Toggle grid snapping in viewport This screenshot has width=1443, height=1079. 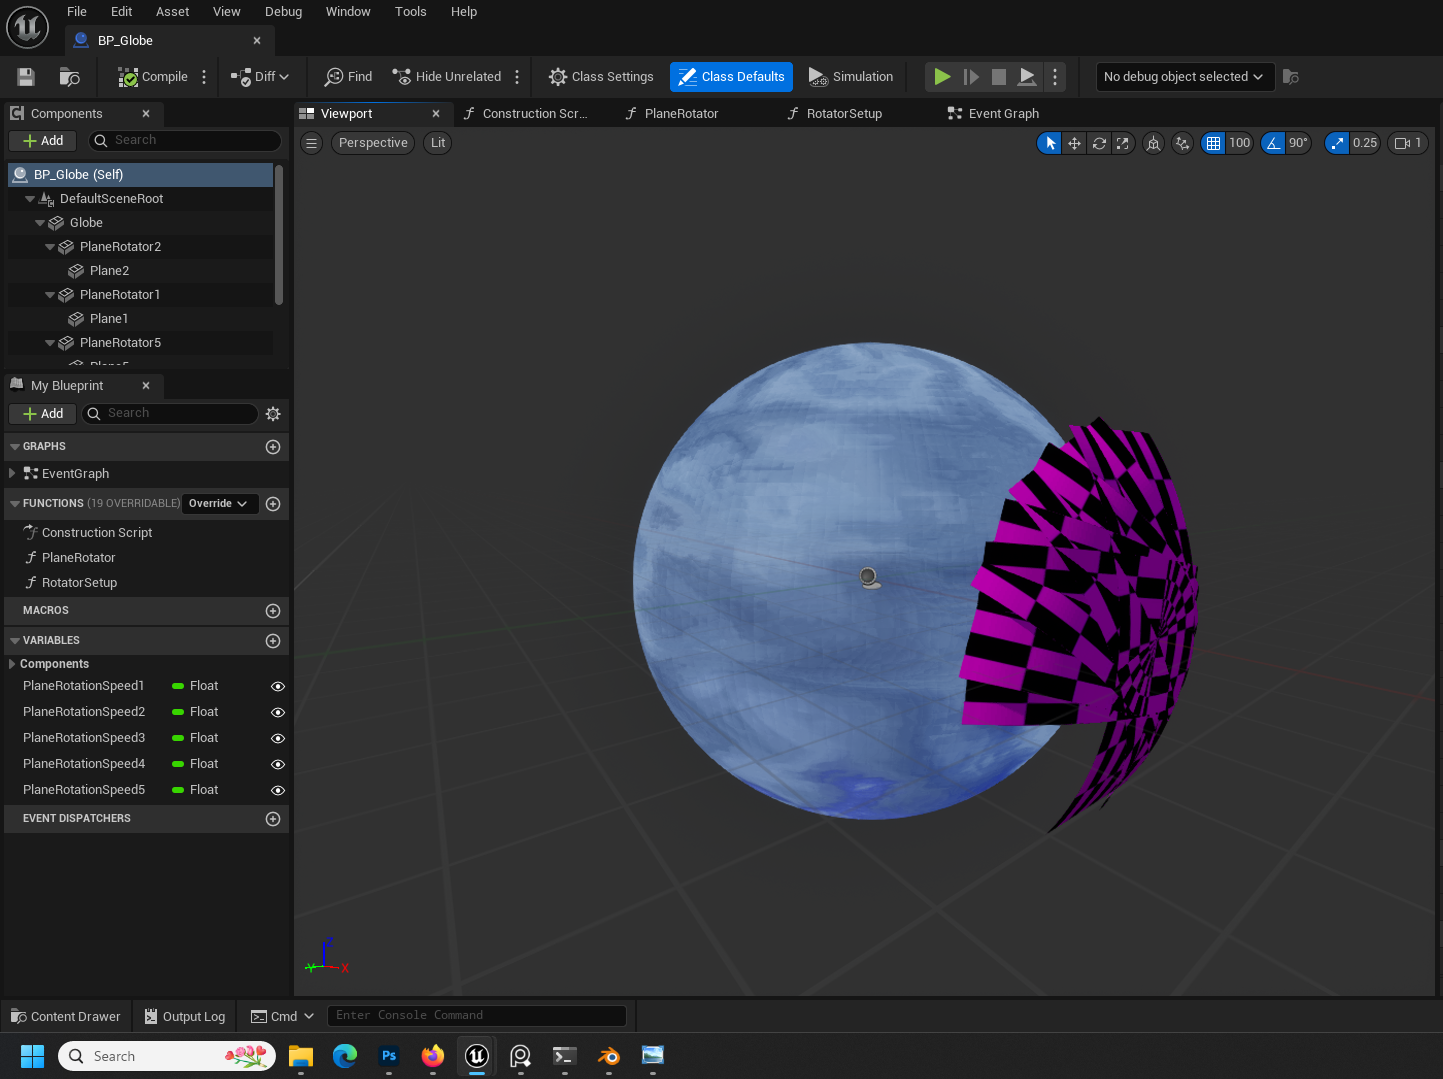tap(1213, 143)
